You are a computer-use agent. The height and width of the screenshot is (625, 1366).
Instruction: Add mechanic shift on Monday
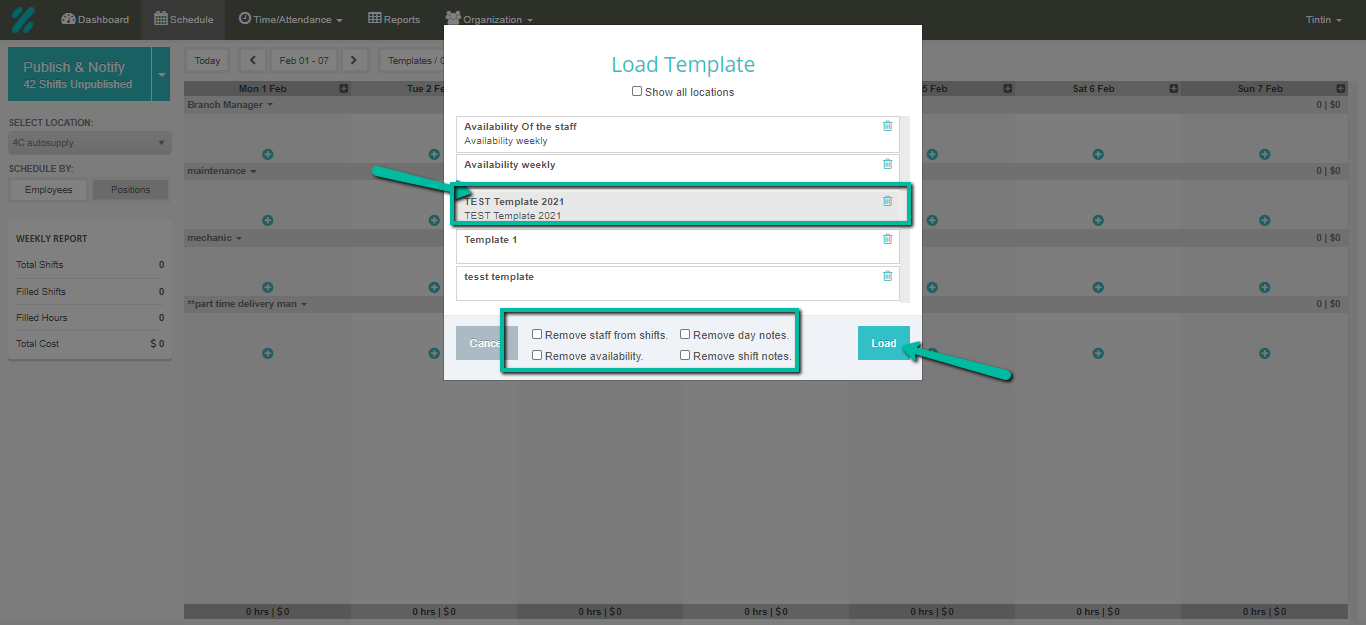267,287
